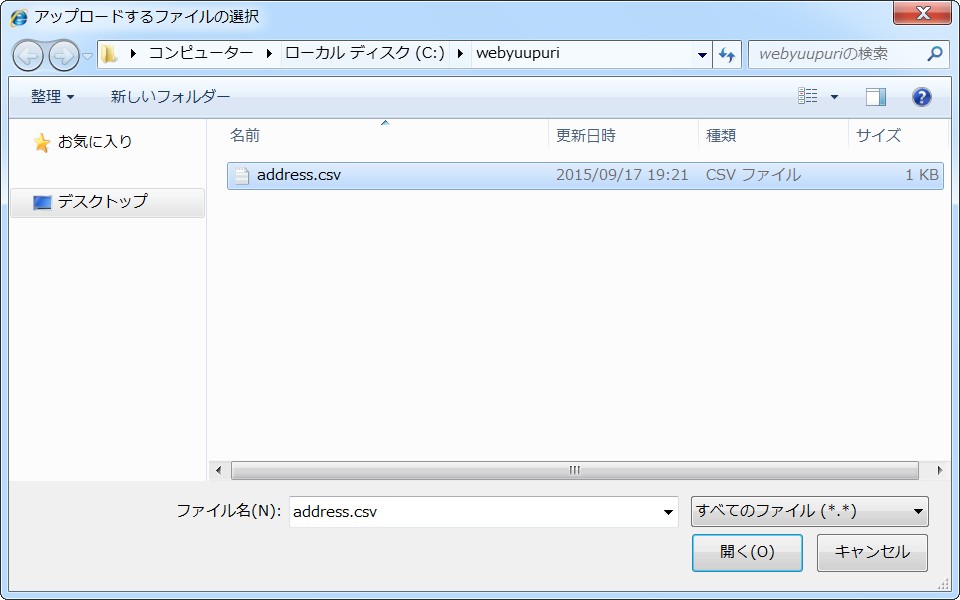Click 新しいフォルダー in the toolbar
Viewport: 960px width, 600px height.
[170, 97]
